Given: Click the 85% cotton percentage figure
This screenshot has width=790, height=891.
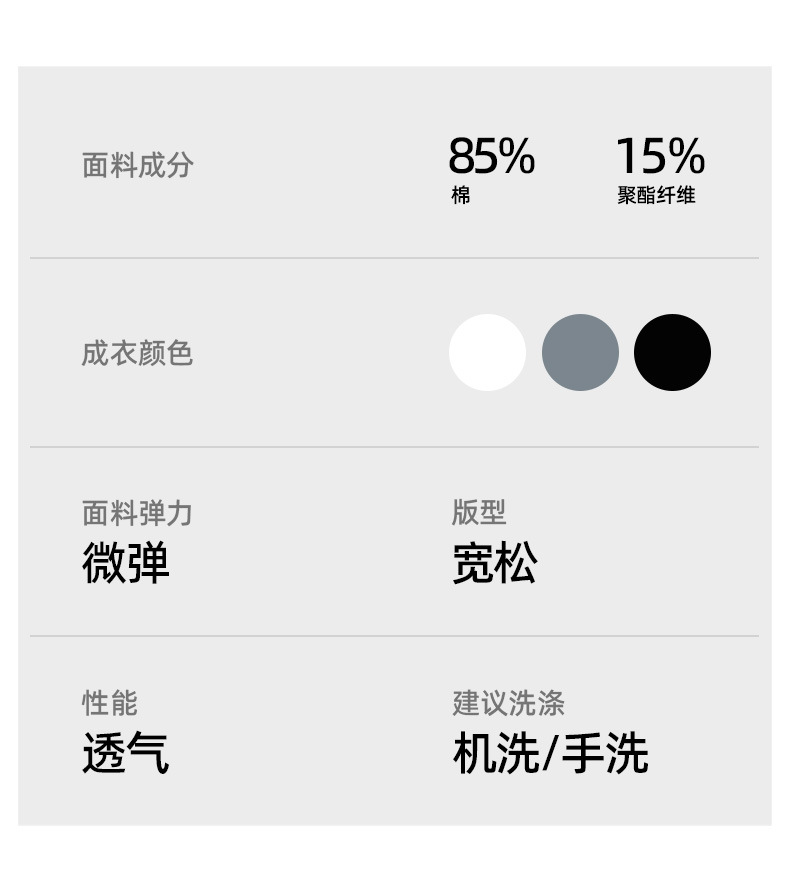Looking at the screenshot, I should point(491,156).
